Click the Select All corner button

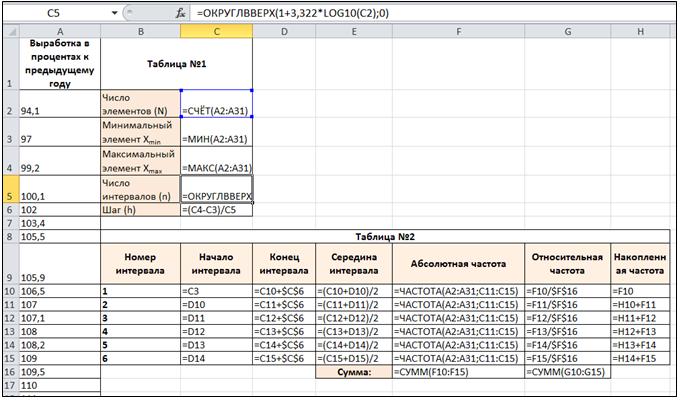point(9,30)
